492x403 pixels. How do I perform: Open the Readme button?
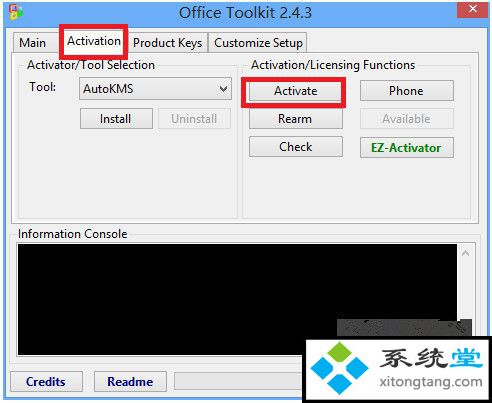click(x=130, y=382)
